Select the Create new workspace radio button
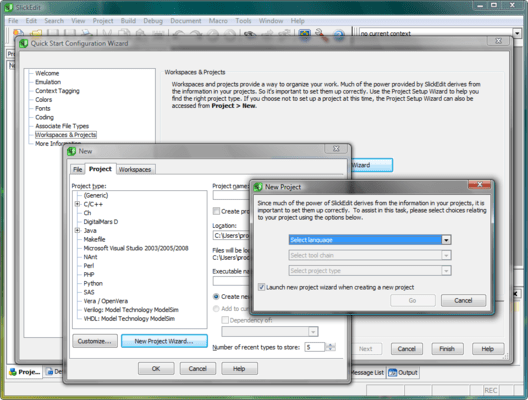The width and height of the screenshot is (528, 400). (x=216, y=297)
